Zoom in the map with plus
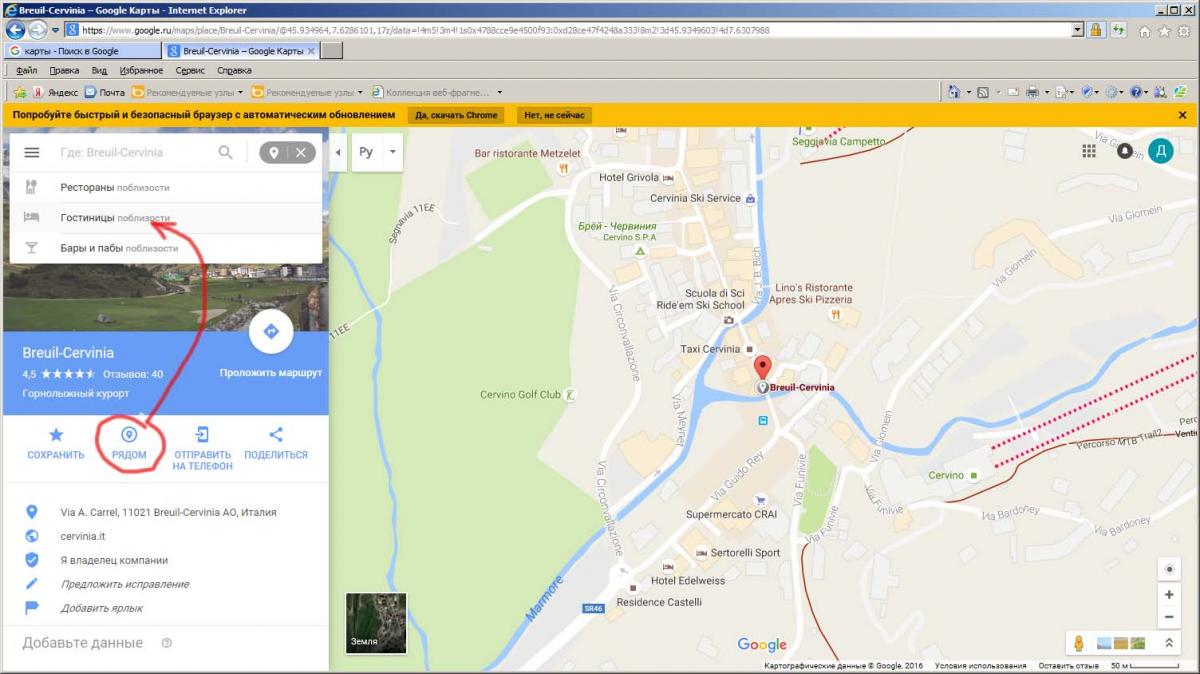The image size is (1200, 674). click(x=1169, y=594)
